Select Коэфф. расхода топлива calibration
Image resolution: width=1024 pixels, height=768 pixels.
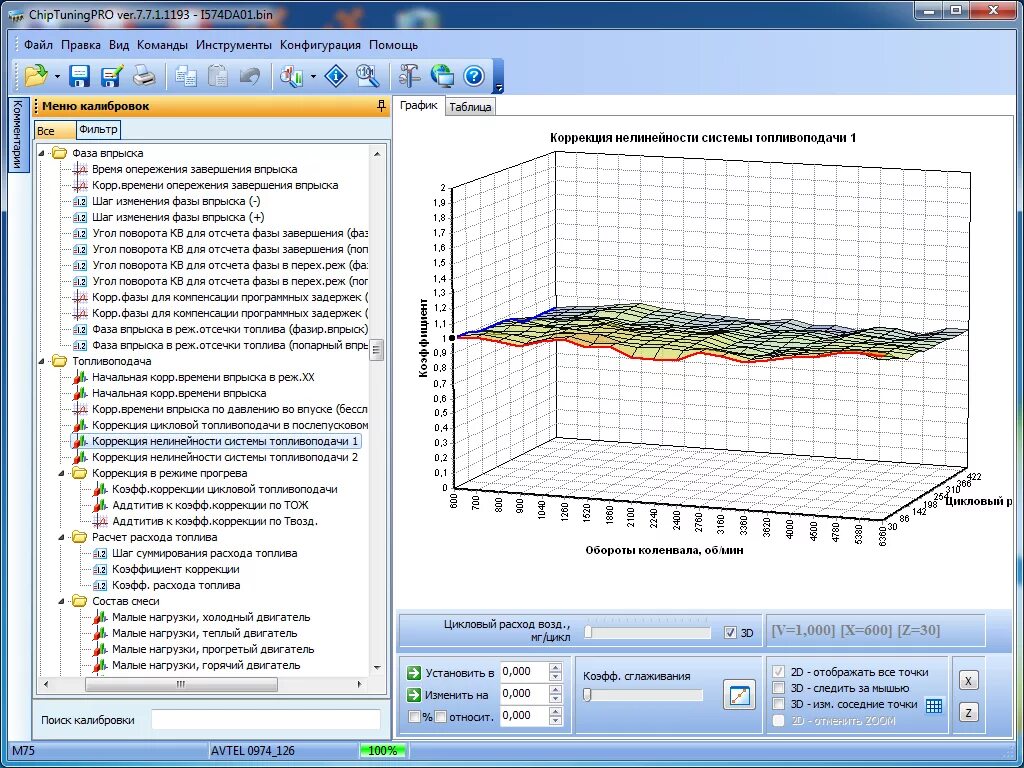[x=176, y=585]
